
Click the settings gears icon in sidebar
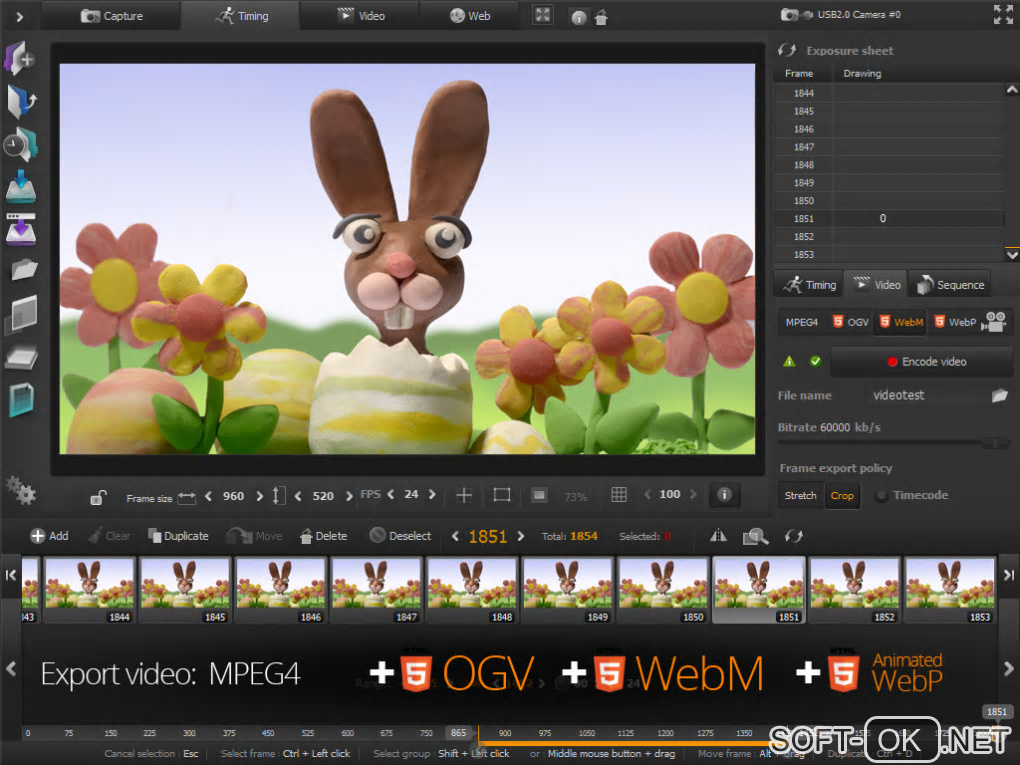20,489
